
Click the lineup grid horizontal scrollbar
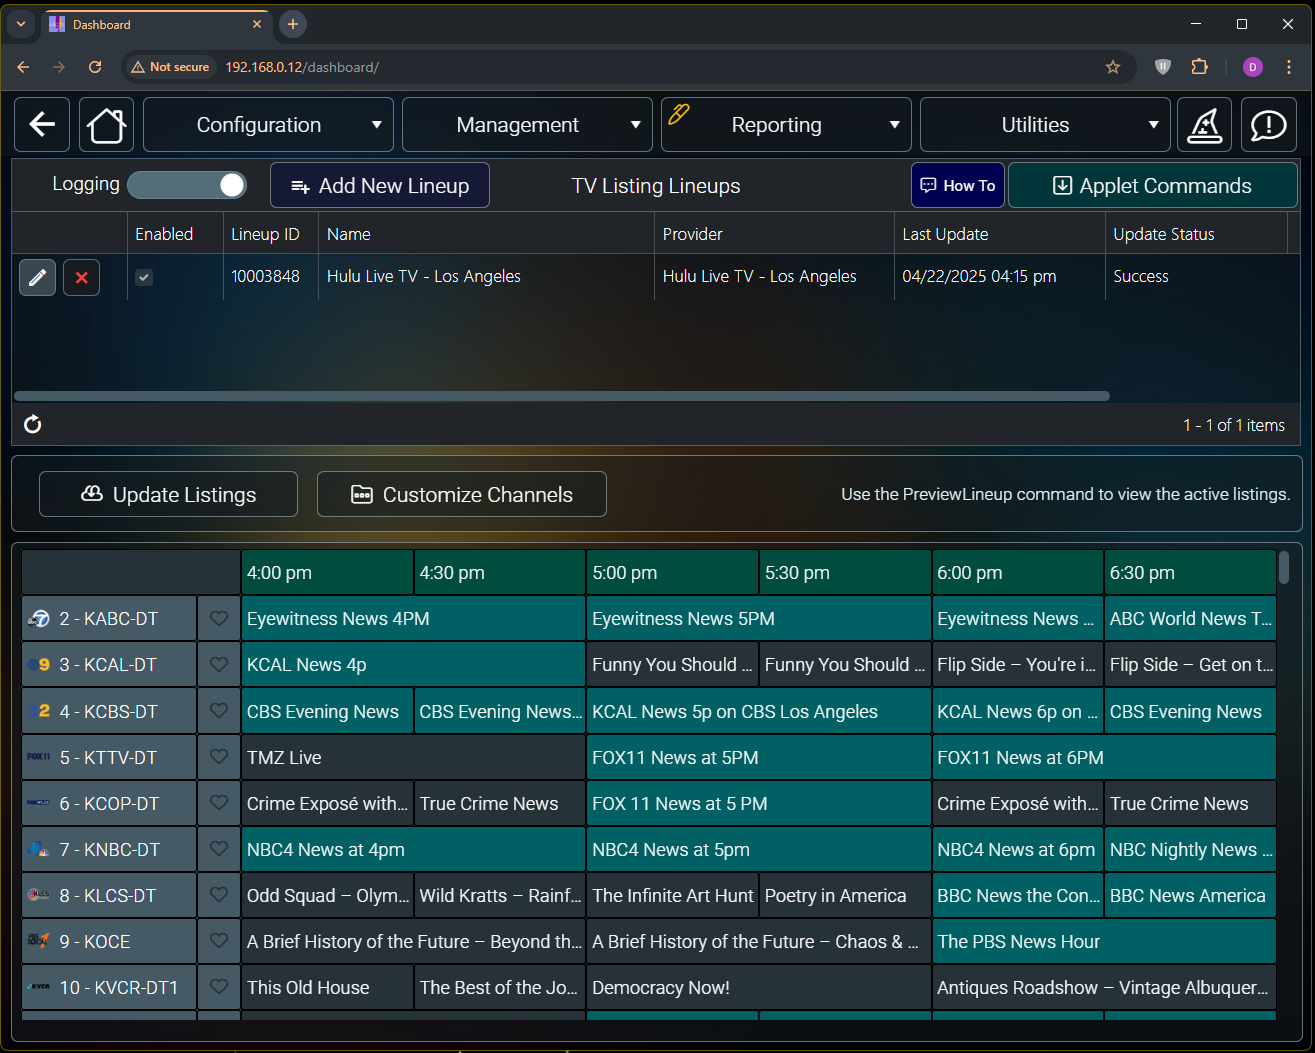562,396
